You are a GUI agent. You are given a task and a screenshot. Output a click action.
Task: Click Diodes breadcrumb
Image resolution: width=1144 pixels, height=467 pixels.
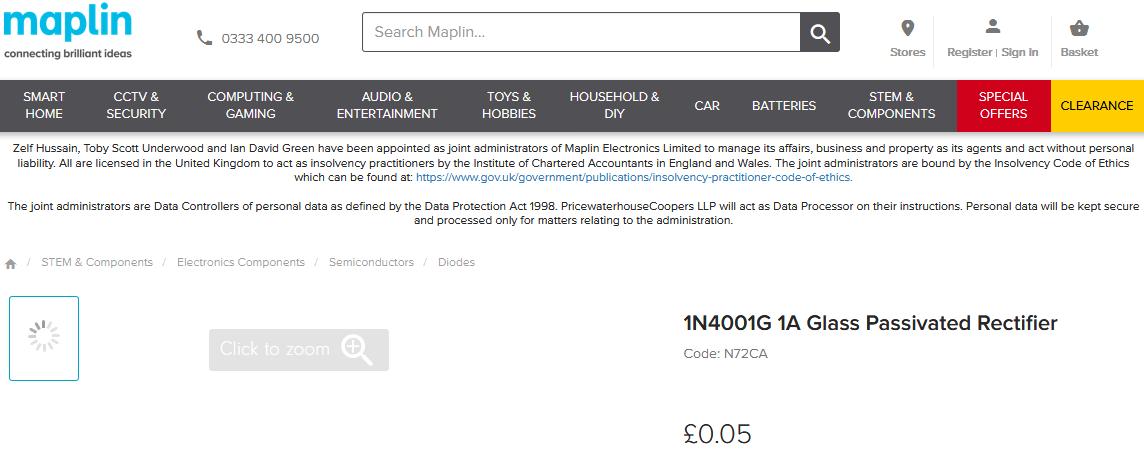[456, 263]
